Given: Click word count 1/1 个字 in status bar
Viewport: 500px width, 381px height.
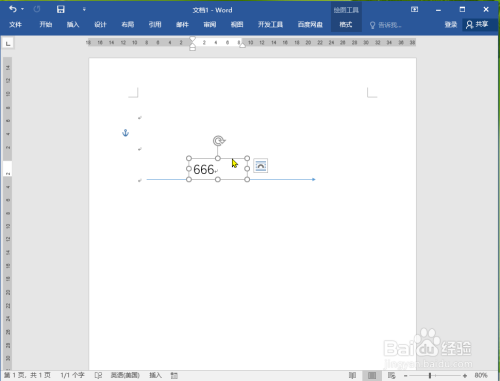Looking at the screenshot, I should coord(72,375).
